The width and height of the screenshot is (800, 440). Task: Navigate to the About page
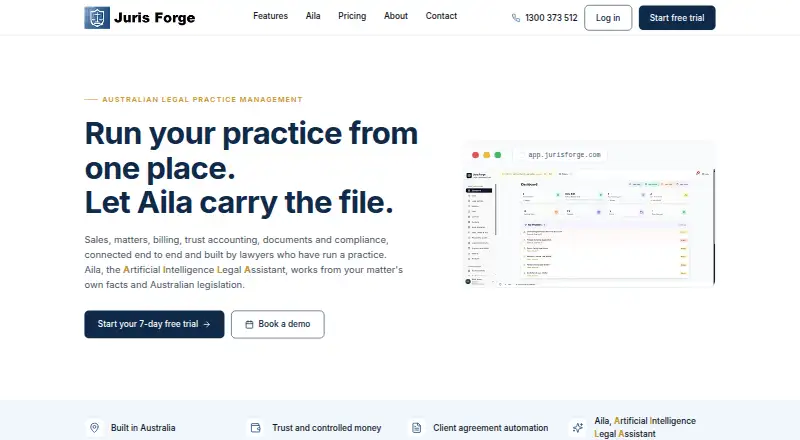396,16
